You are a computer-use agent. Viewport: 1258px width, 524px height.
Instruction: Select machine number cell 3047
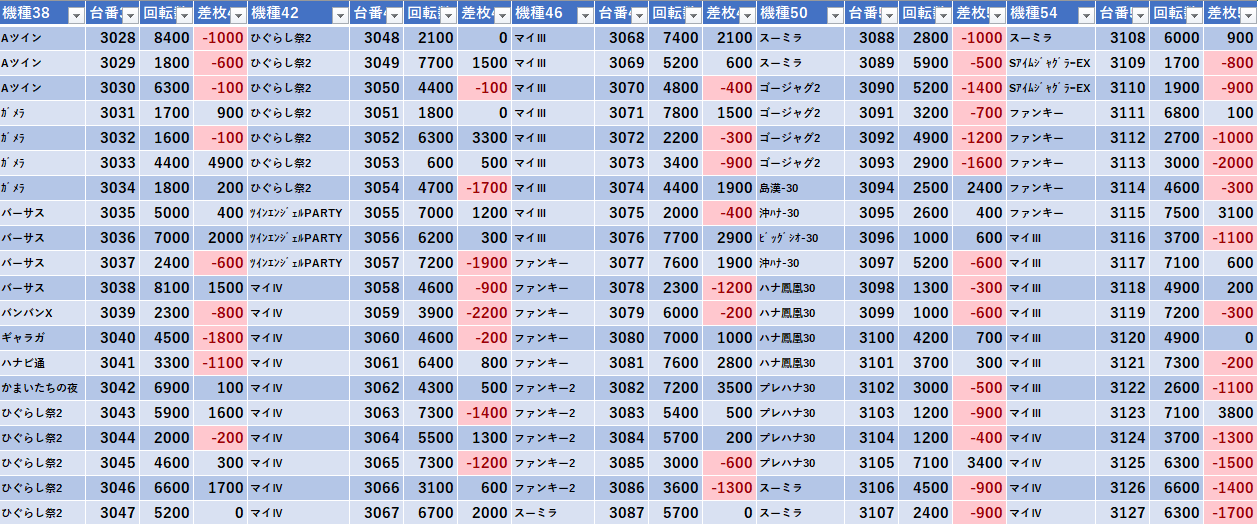112,513
